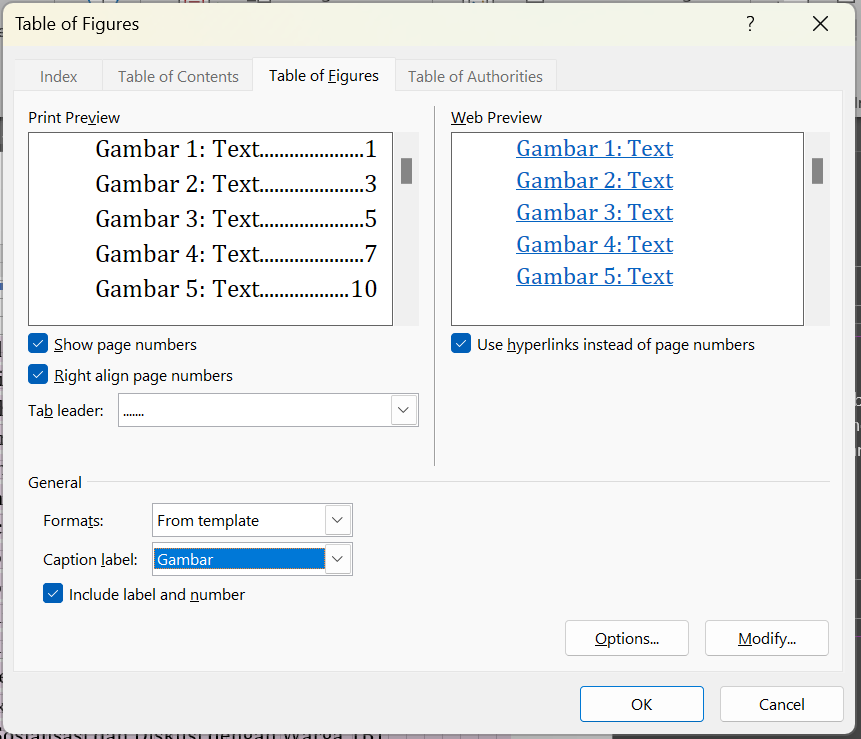
Task: Click the Help question mark icon
Action: coord(750,24)
